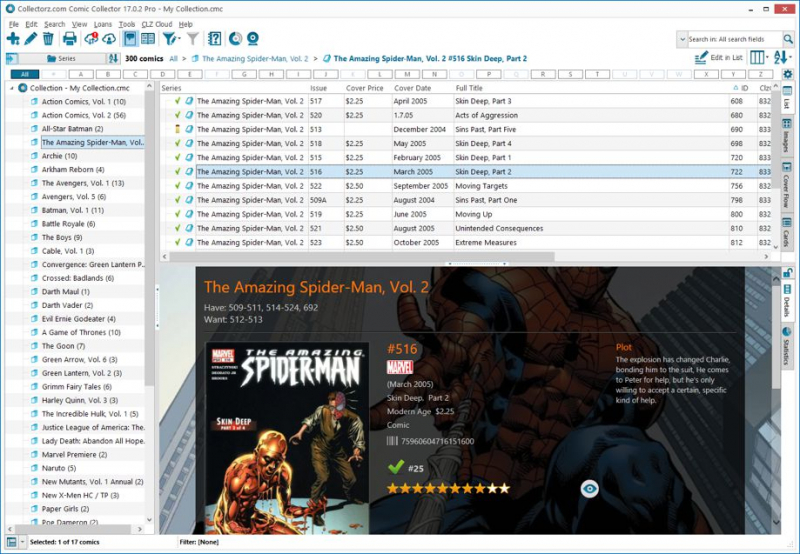The width and height of the screenshot is (800, 554).
Task: Select the Moving Targets list row
Action: pos(466,186)
